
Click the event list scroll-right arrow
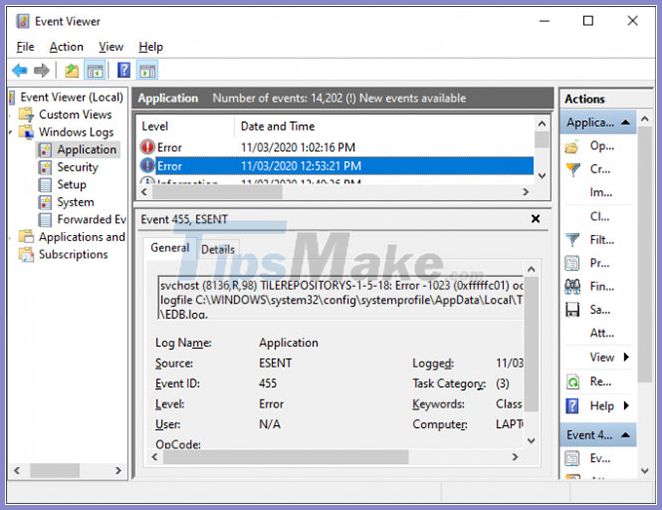[x=526, y=192]
